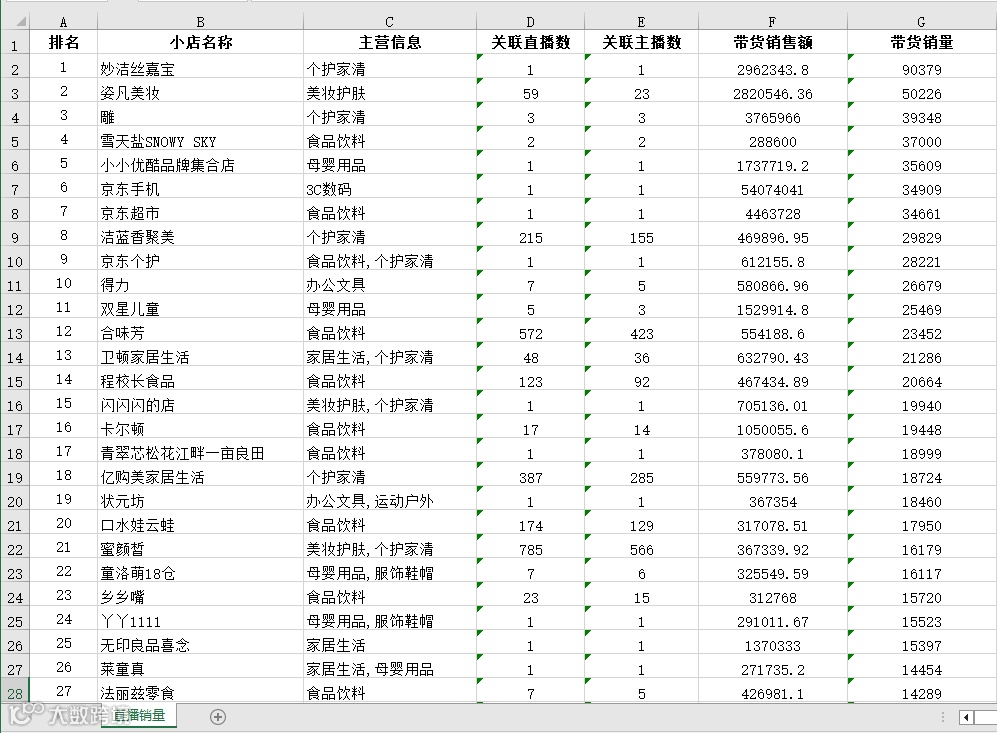997x733 pixels.
Task: Add a new sheet with plus icon
Action: (x=217, y=716)
